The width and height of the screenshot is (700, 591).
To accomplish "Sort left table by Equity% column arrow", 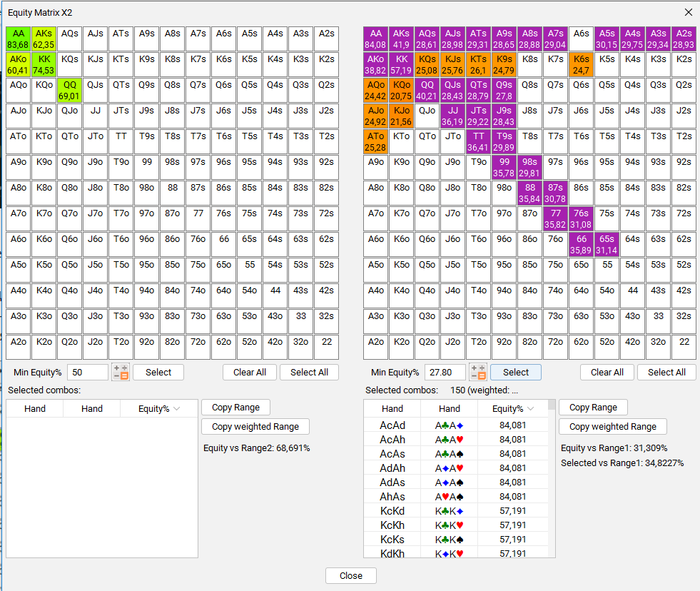I will coord(177,409).
